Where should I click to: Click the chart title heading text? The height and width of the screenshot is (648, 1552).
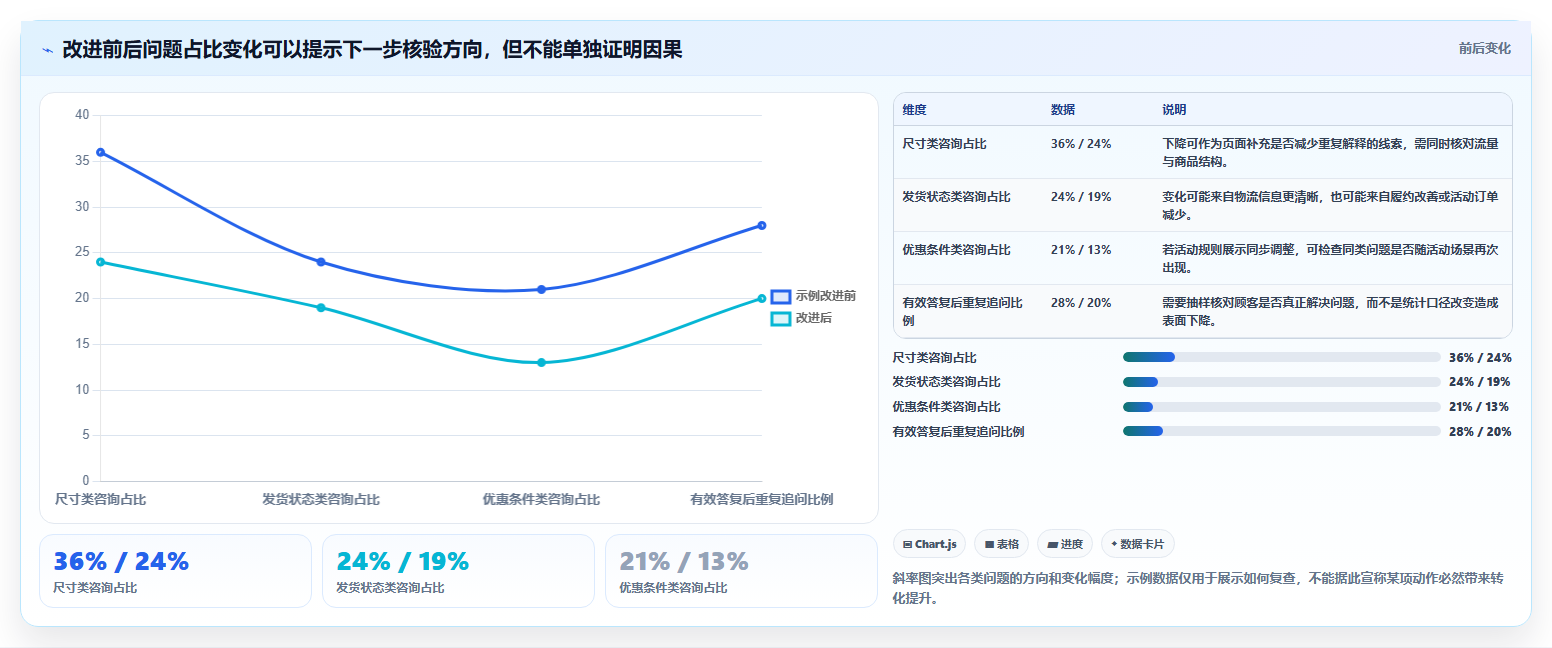click(x=372, y=49)
